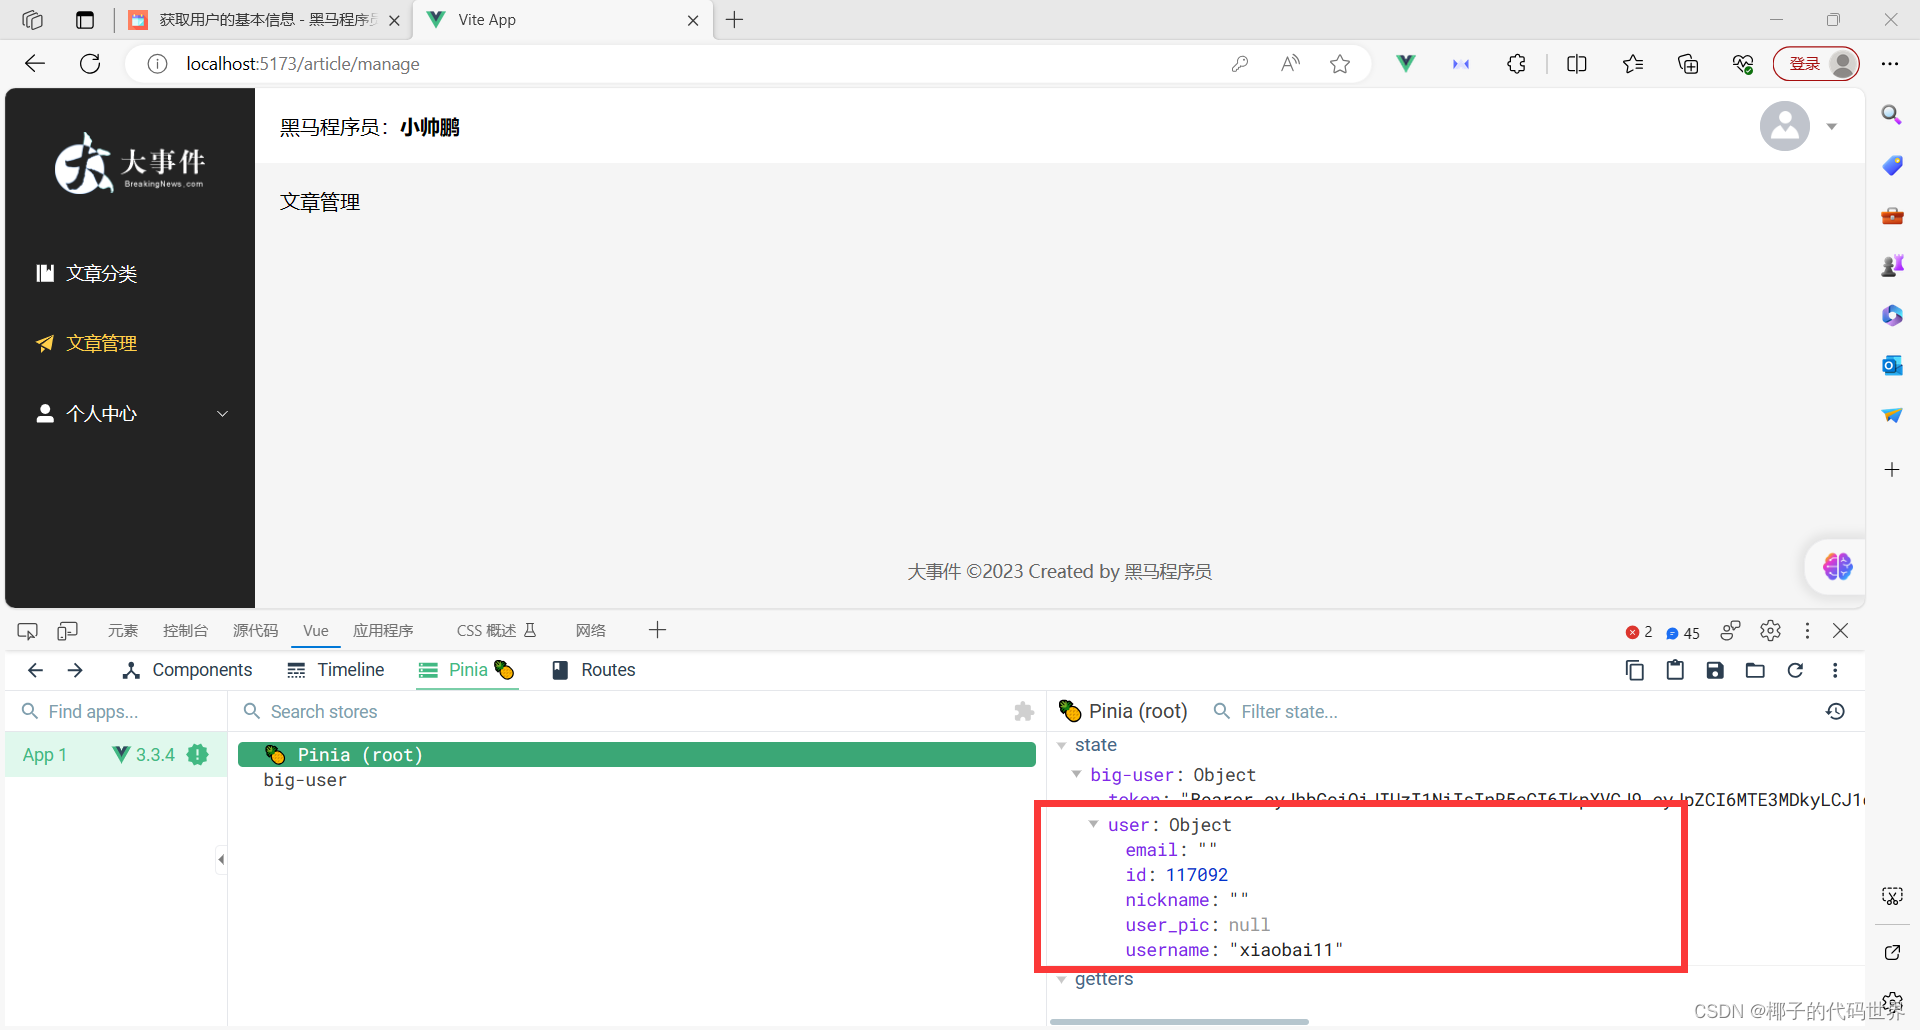
Task: Click the Find apps search field
Action: (116, 711)
